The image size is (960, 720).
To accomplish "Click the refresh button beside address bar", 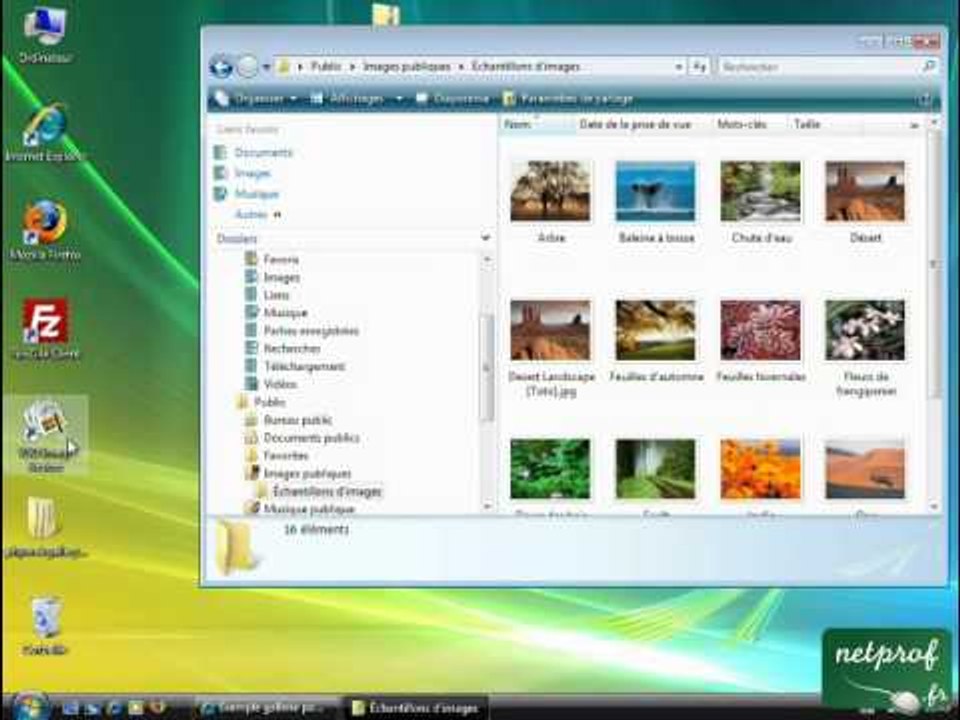I will (x=700, y=67).
